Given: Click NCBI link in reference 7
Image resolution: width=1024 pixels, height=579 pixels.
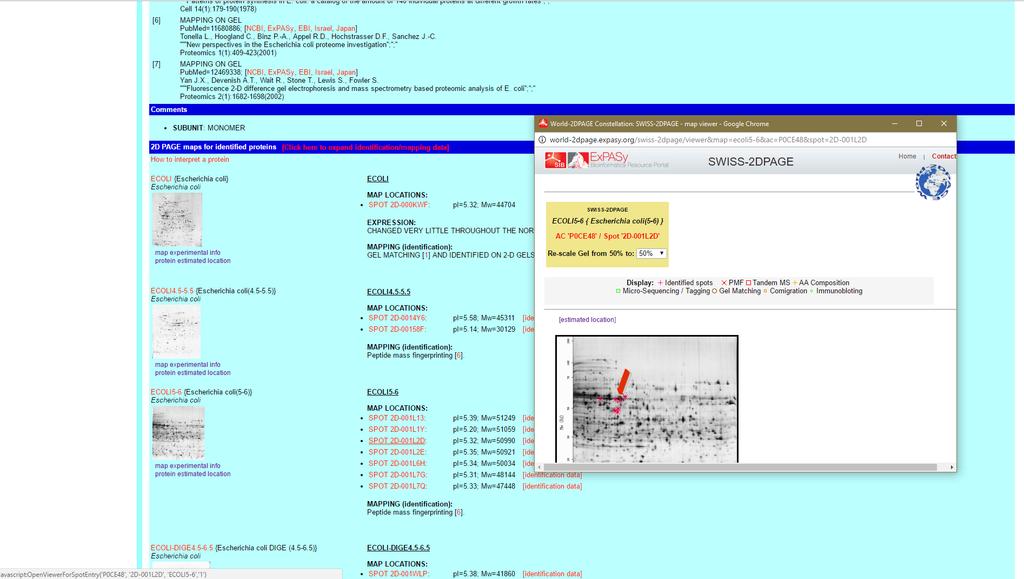Looking at the screenshot, I should click(255, 72).
